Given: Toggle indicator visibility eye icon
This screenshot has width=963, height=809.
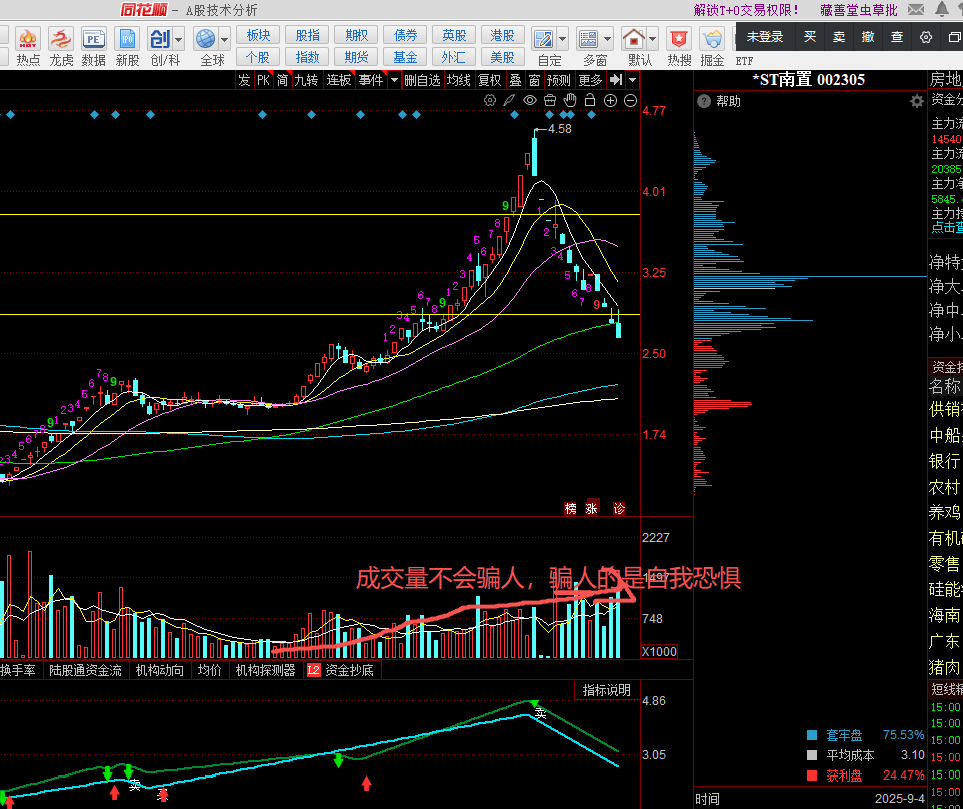Looking at the screenshot, I should tap(529, 100).
